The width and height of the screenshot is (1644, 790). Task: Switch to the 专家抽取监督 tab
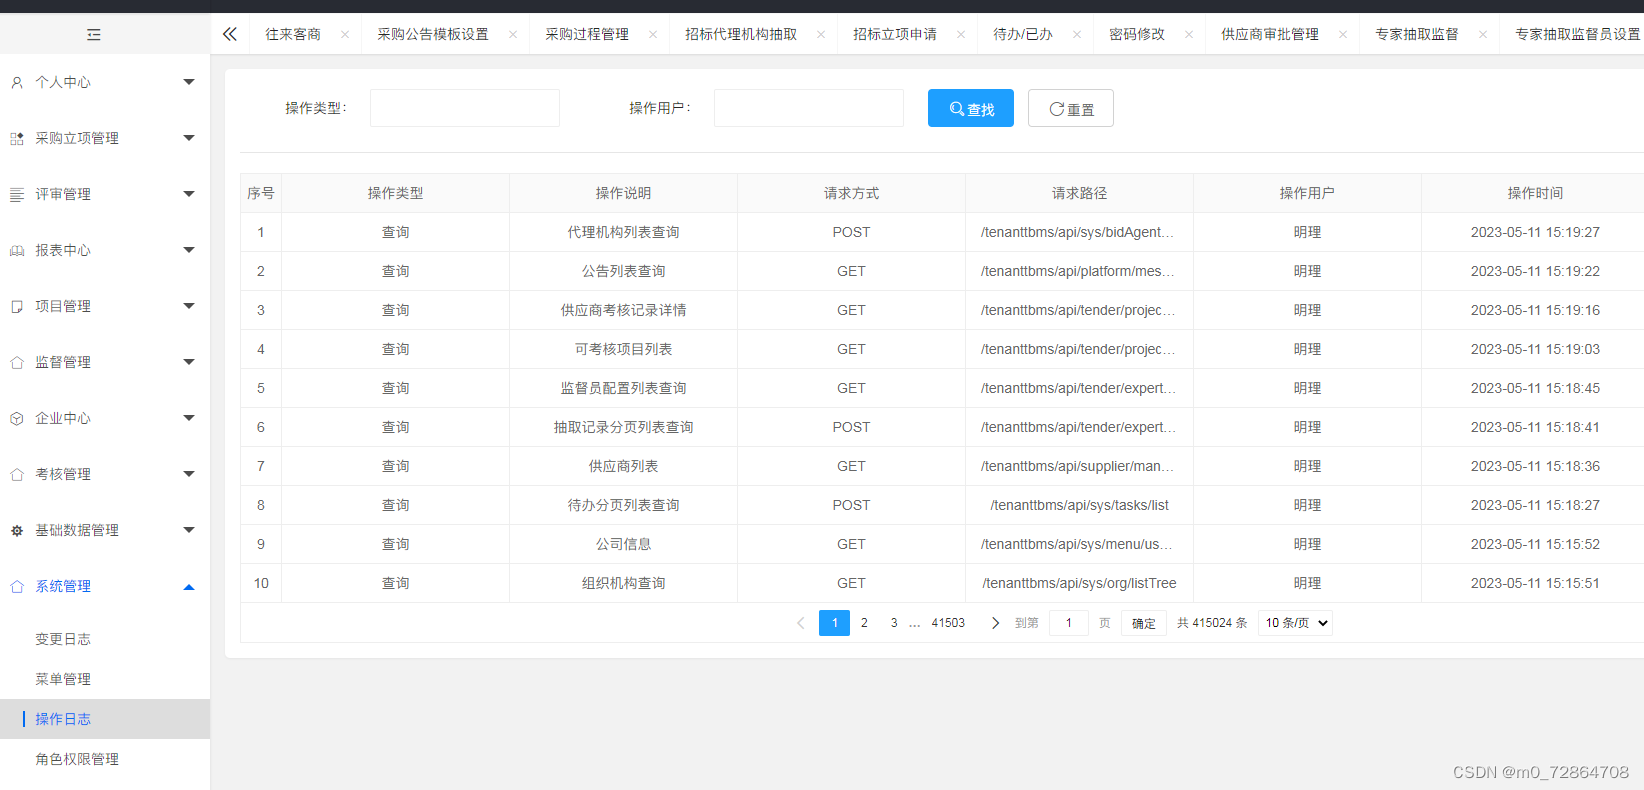pos(1417,34)
